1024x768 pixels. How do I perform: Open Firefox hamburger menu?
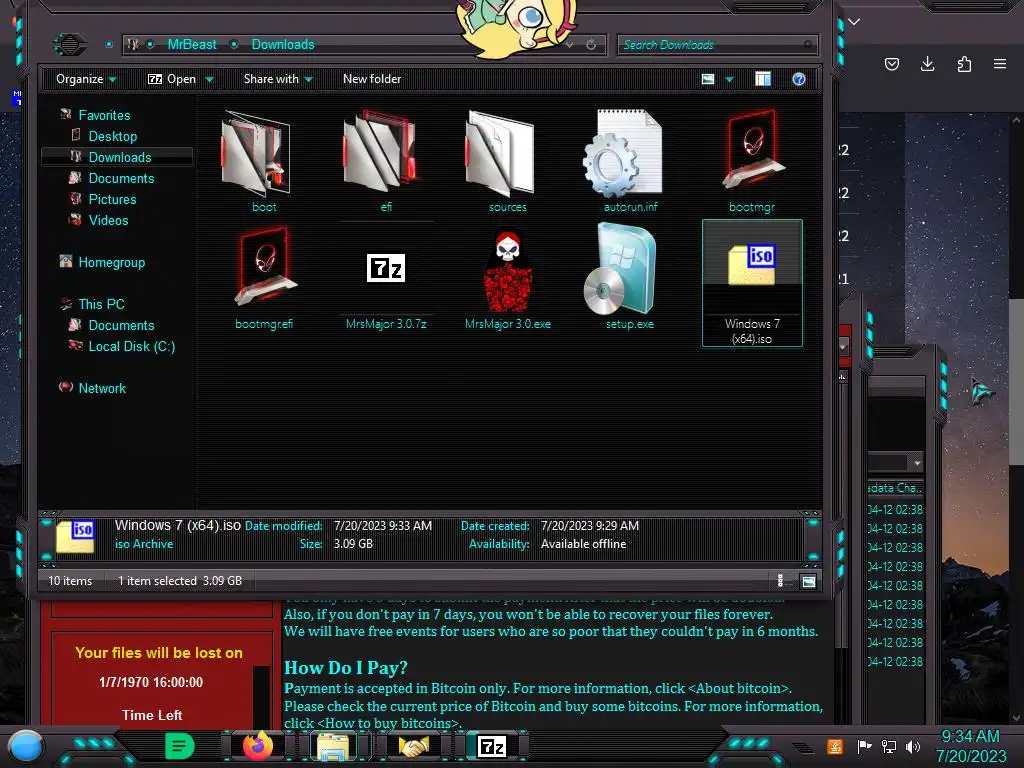(x=1000, y=64)
